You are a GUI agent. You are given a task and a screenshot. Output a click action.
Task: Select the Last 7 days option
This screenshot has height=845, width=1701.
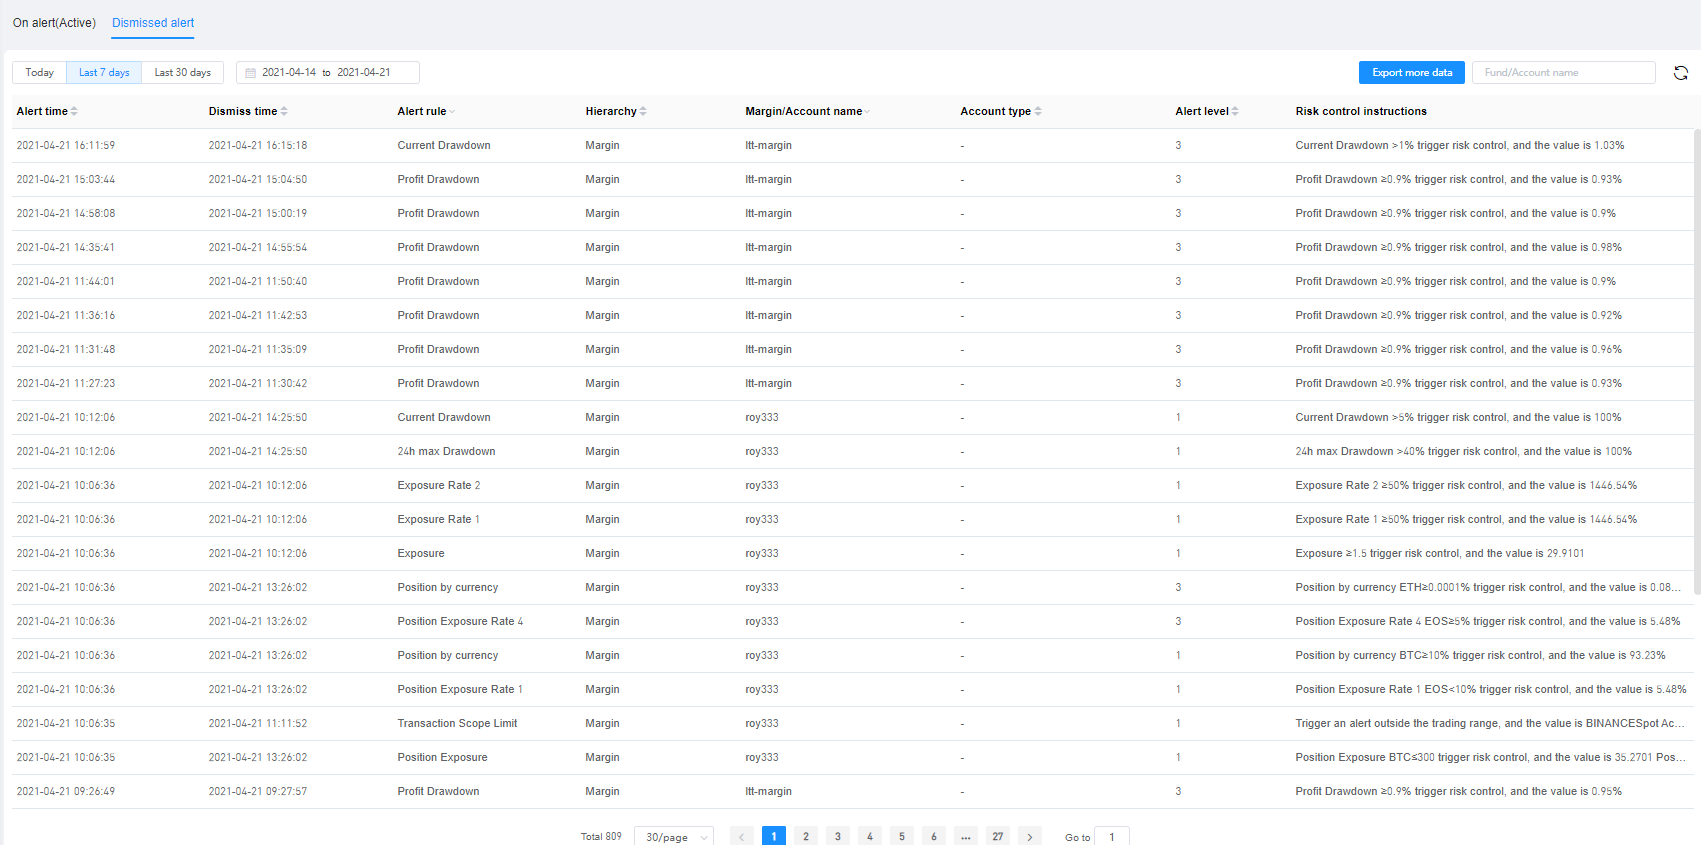[x=104, y=73]
